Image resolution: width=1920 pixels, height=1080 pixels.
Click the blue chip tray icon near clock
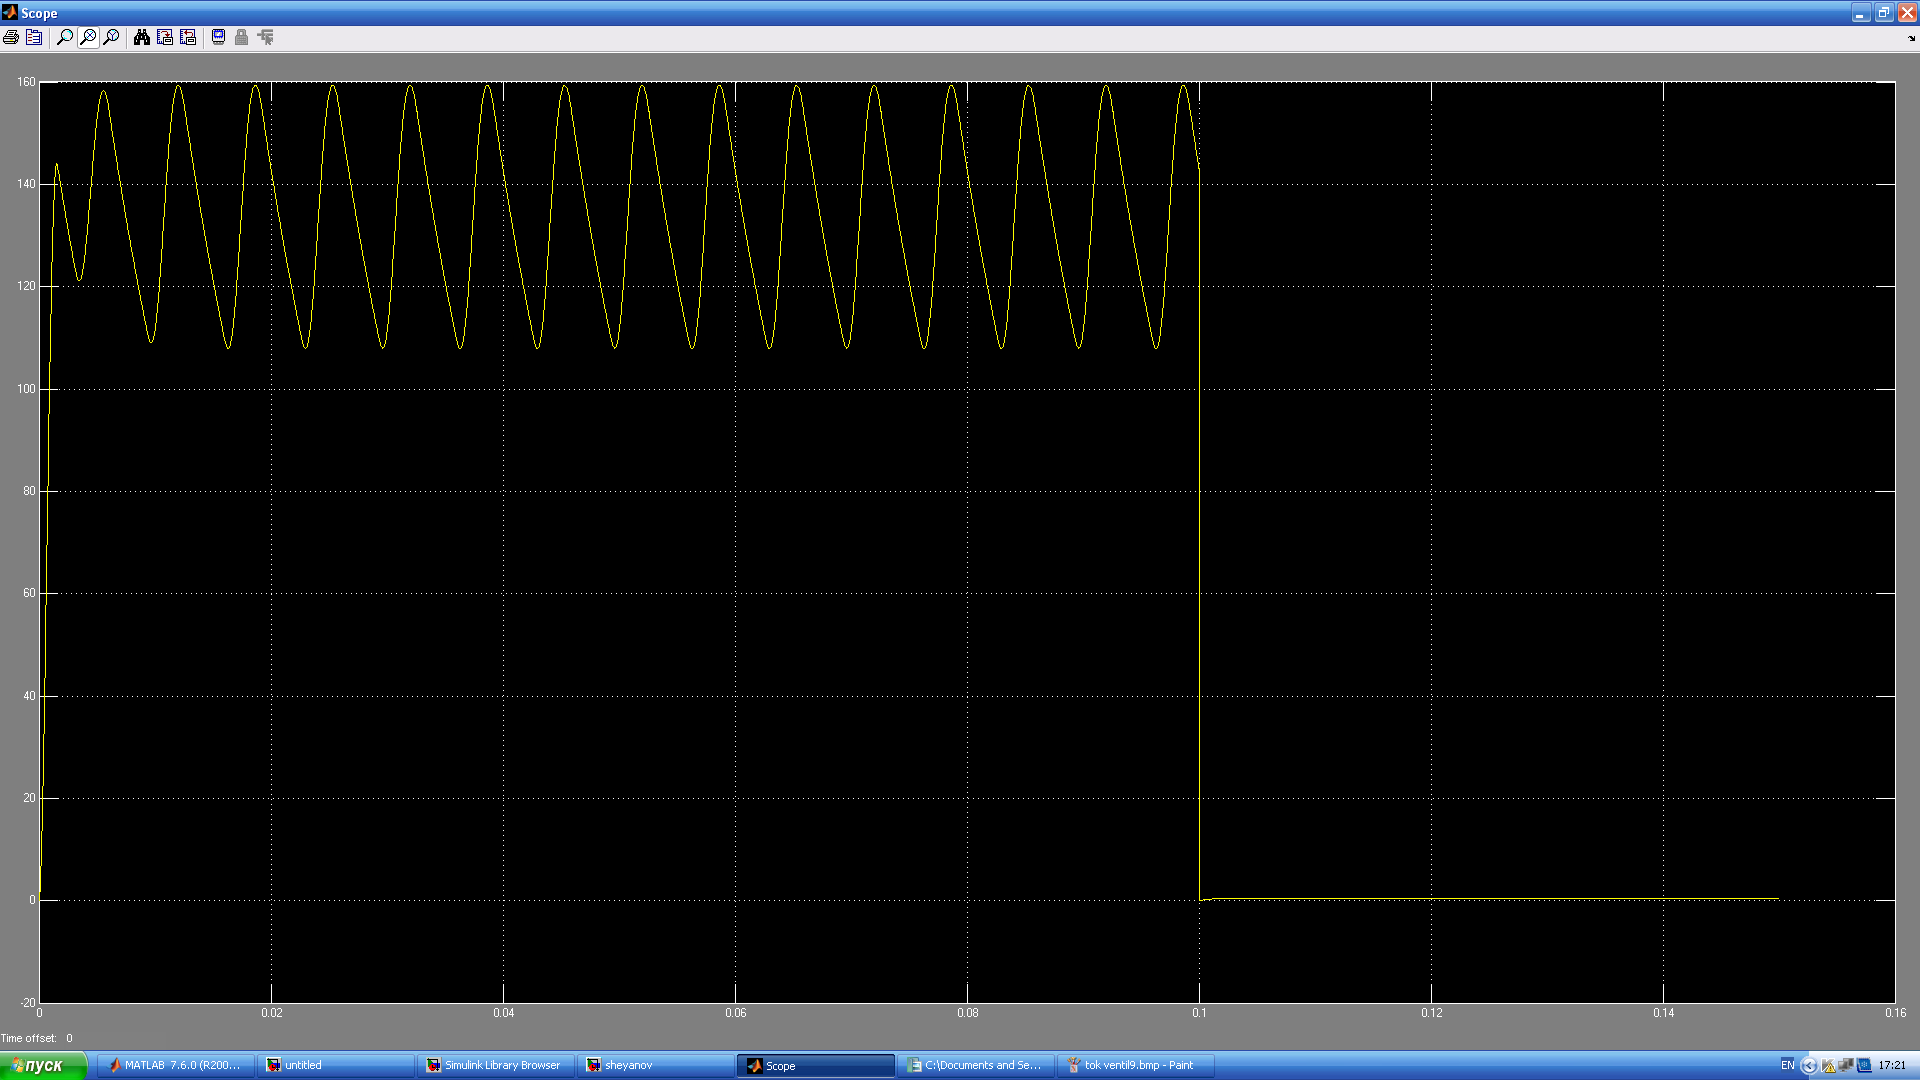1864,1066
